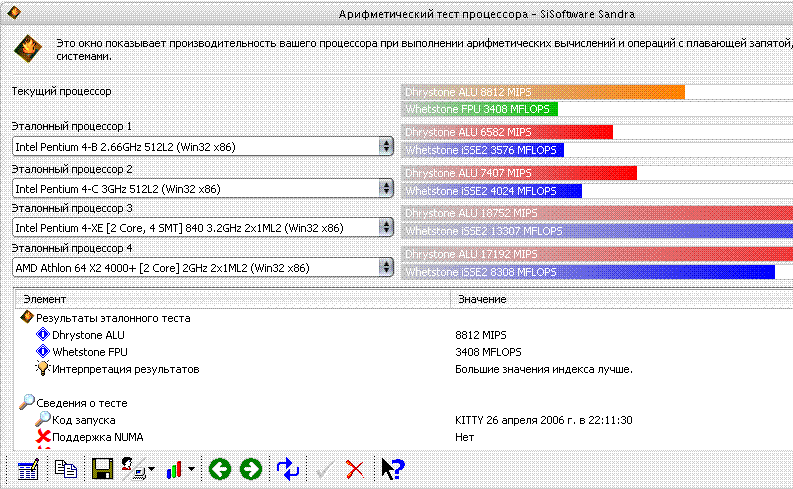Click the 8812 MIPS value cell
793x489 pixels.
[x=480, y=335]
